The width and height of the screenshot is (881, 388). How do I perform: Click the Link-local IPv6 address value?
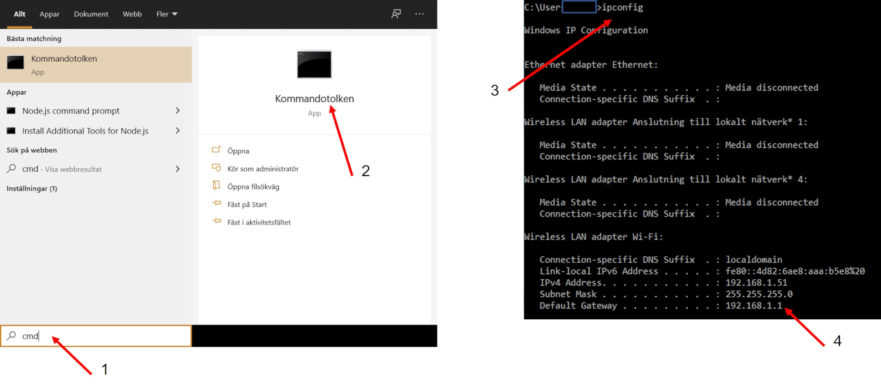click(796, 271)
